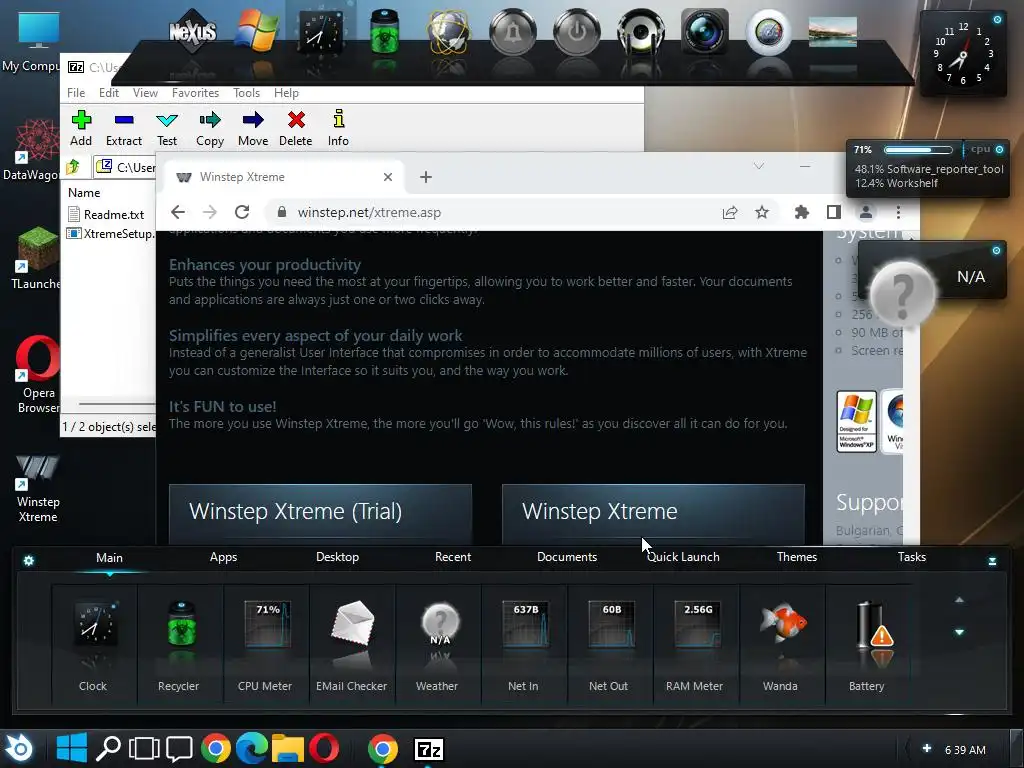Click Test in 7-Zip toolbar
This screenshot has height=768, width=1024.
pos(167,129)
